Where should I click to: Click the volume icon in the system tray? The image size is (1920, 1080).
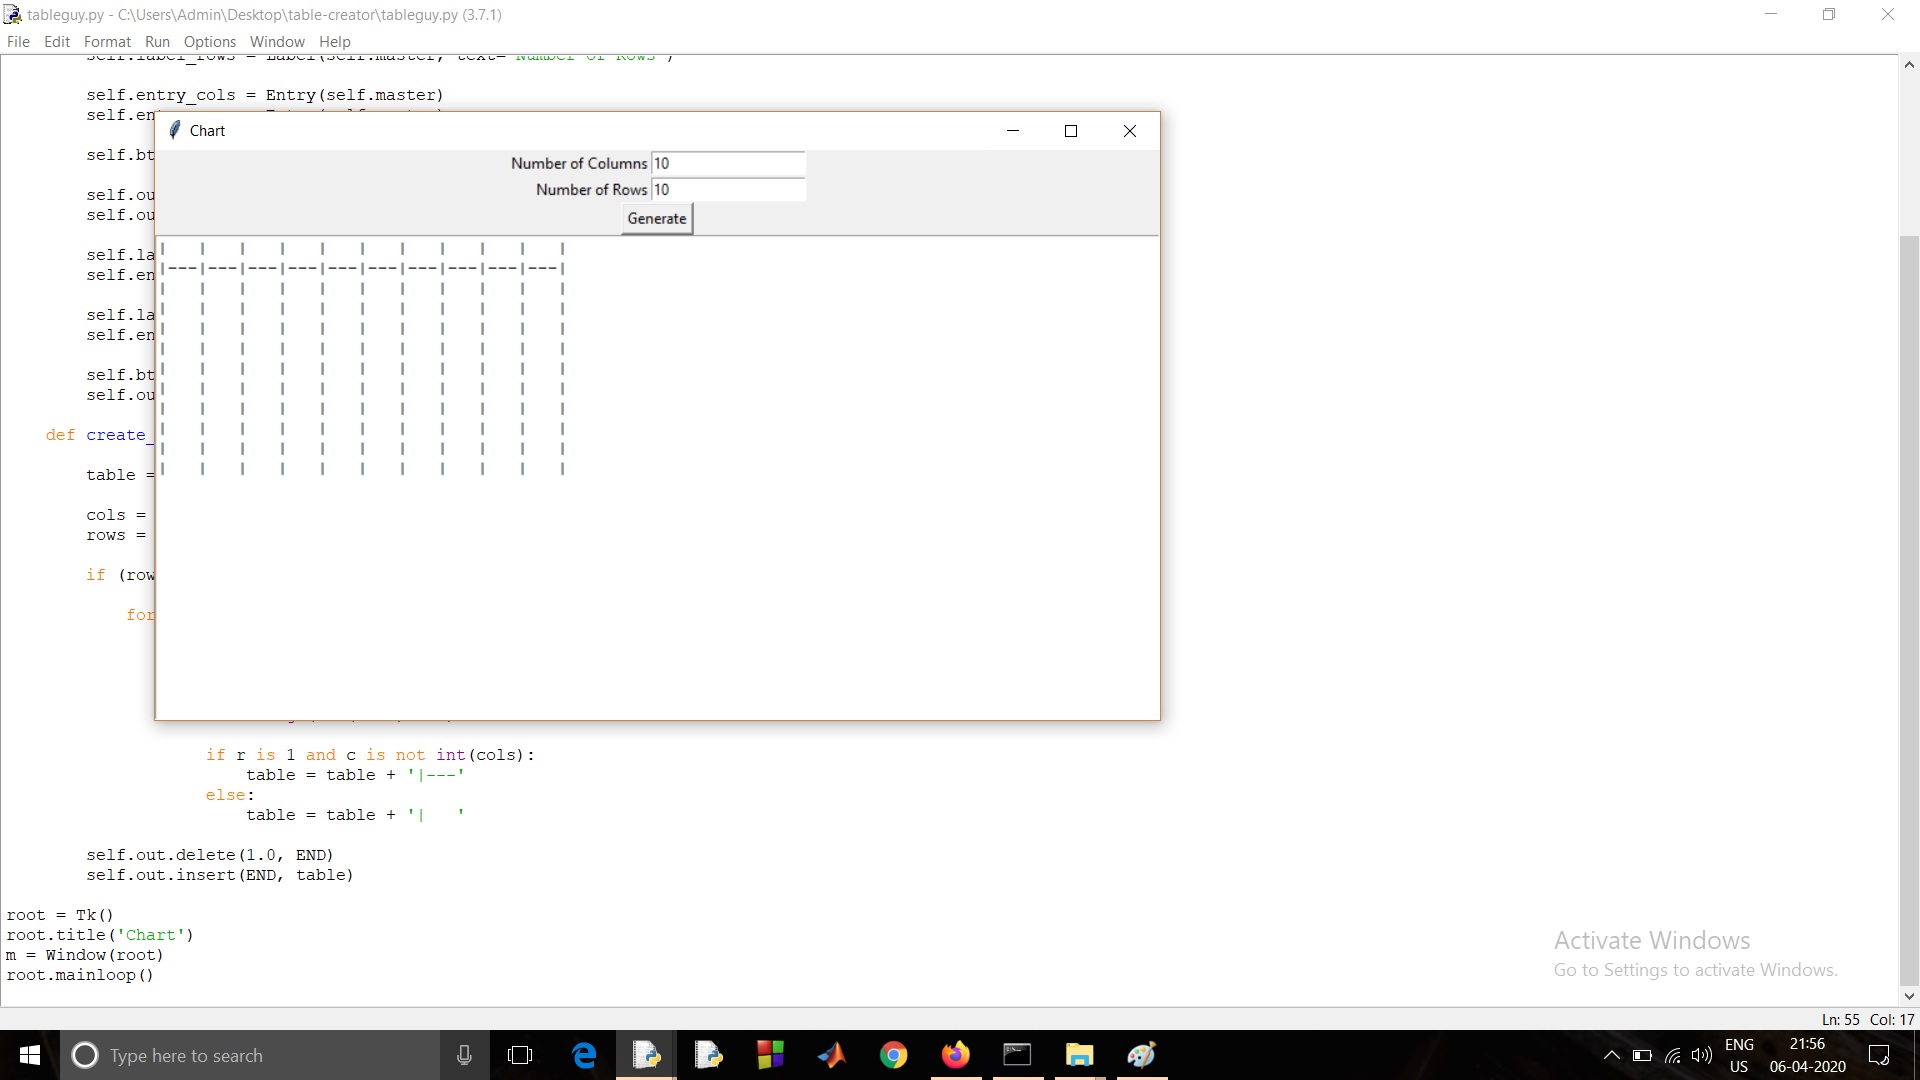tap(1701, 1055)
